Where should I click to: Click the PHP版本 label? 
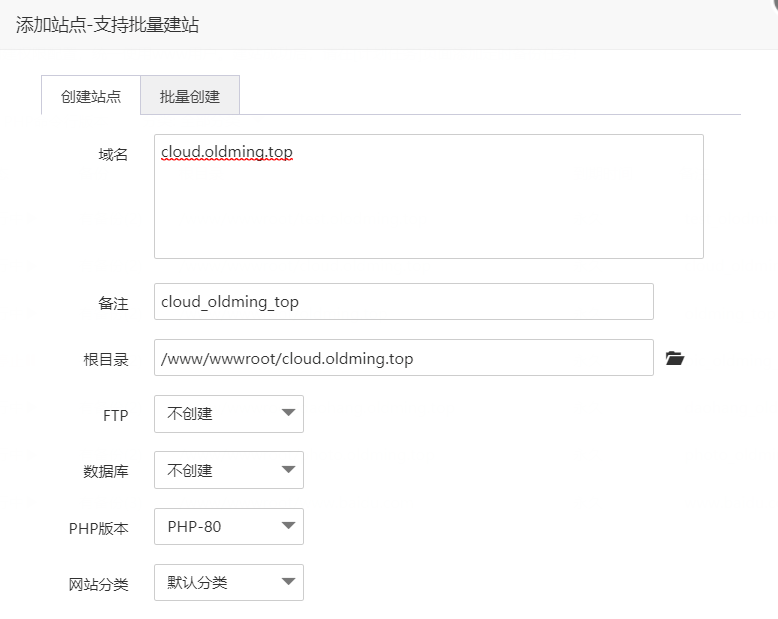tap(98, 528)
